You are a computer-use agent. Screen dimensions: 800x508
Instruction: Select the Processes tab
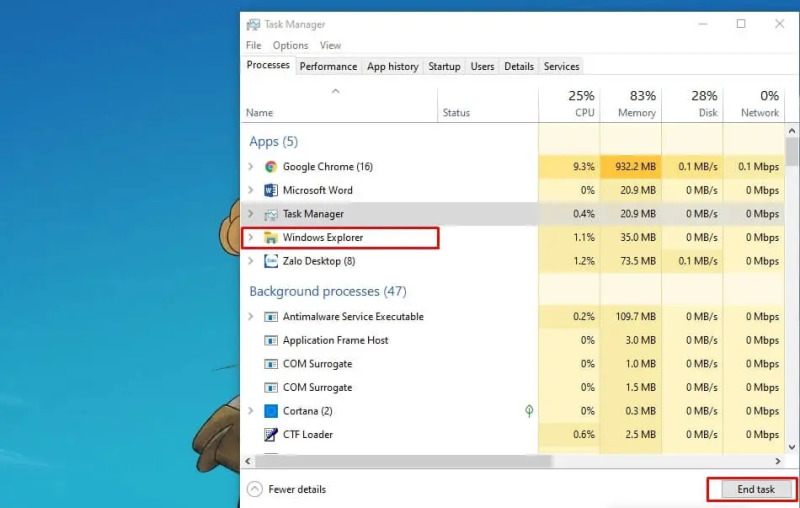coord(268,65)
